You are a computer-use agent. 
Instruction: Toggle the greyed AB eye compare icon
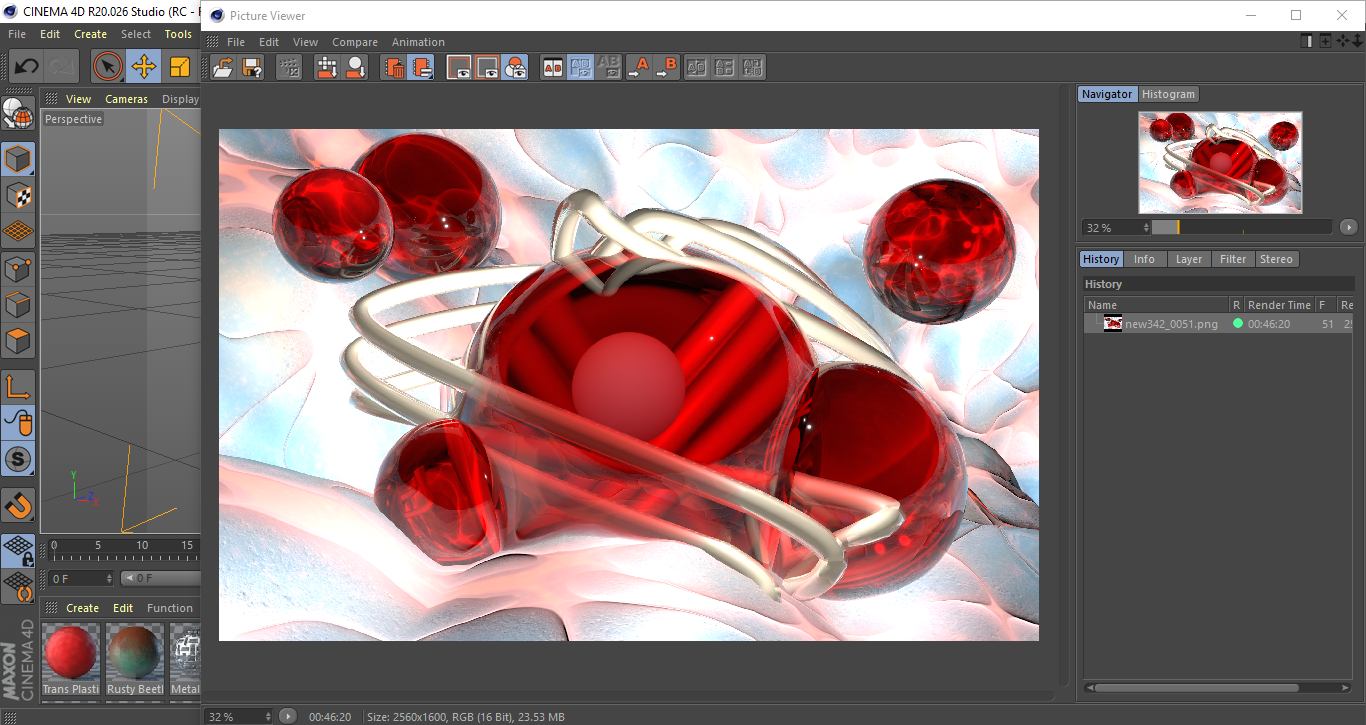pyautogui.click(x=608, y=67)
